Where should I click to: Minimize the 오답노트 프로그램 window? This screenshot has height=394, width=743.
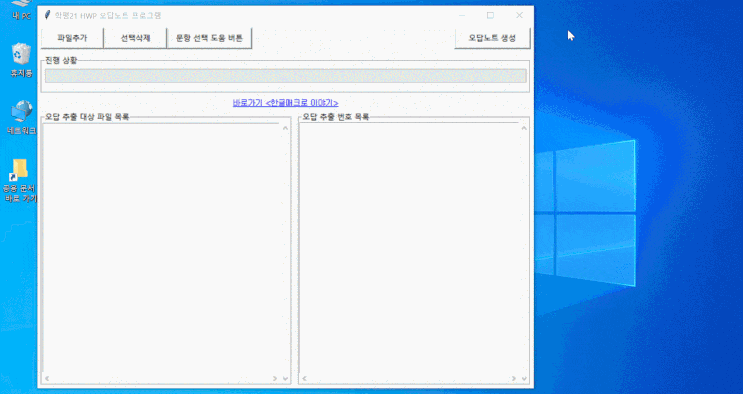pos(462,15)
